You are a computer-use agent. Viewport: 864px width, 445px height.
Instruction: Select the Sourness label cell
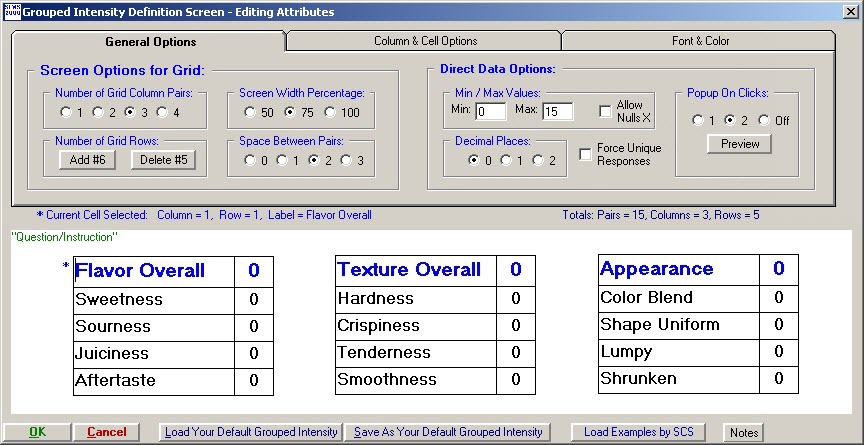[154, 328]
